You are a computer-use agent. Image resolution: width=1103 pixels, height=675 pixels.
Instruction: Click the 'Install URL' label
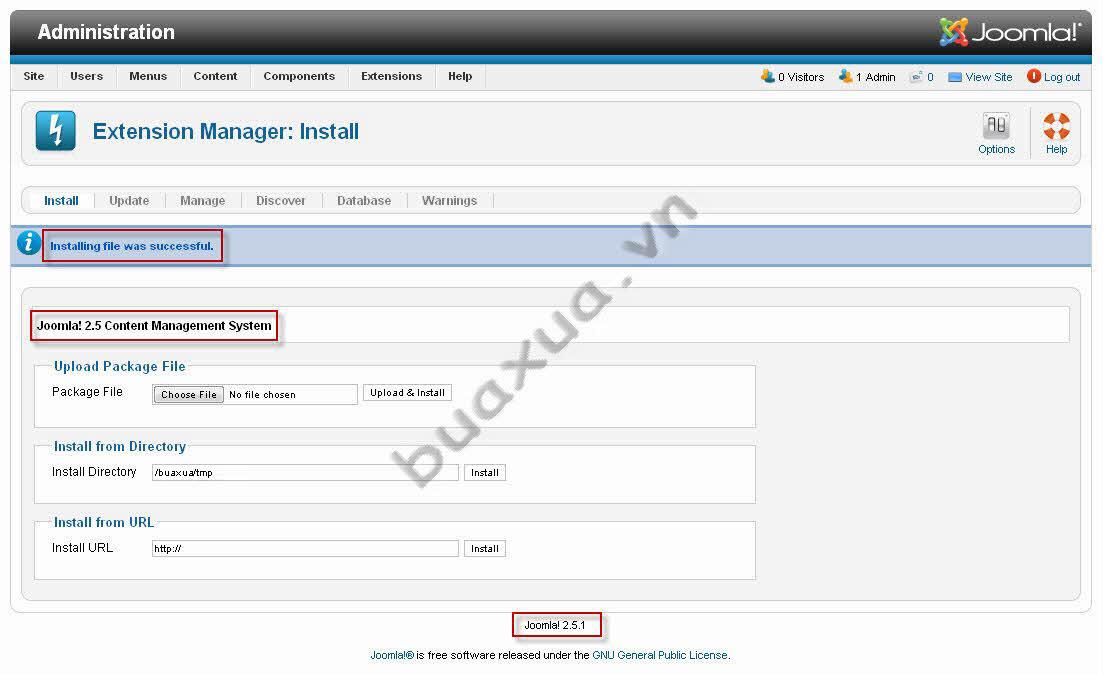[x=82, y=548]
